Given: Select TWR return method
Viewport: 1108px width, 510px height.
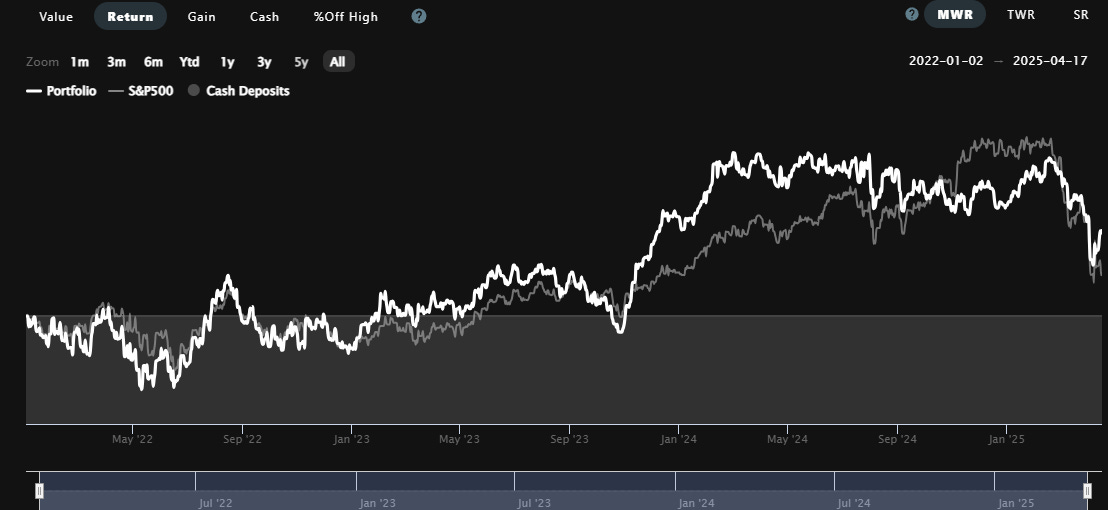Looking at the screenshot, I should (x=1021, y=14).
